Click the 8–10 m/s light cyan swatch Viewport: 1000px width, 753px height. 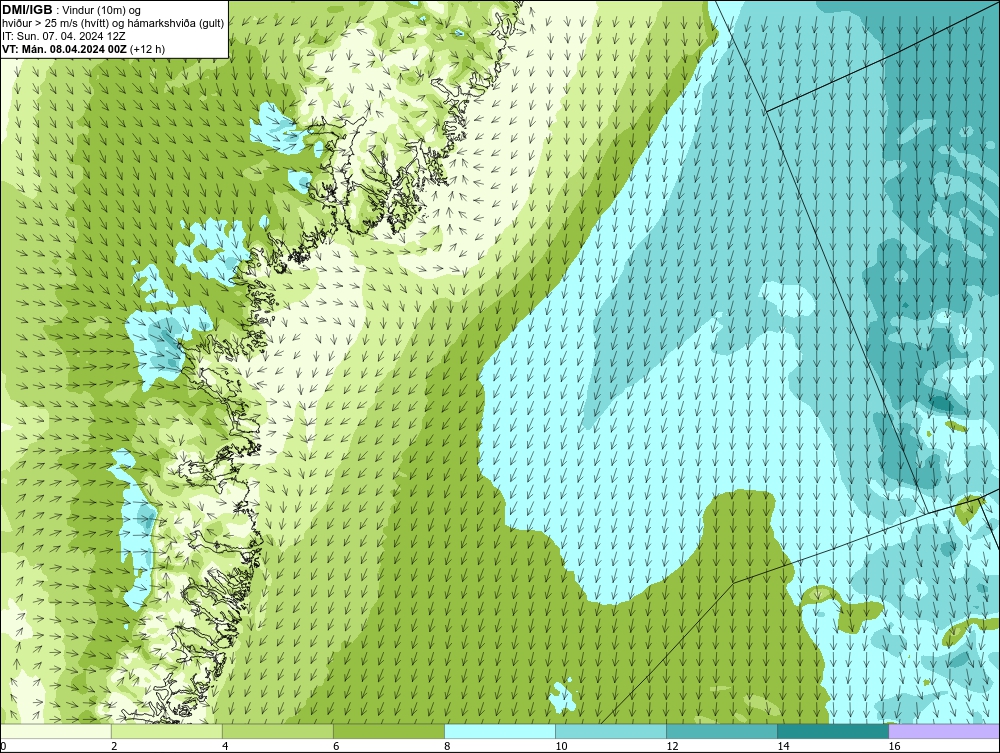pos(500,731)
